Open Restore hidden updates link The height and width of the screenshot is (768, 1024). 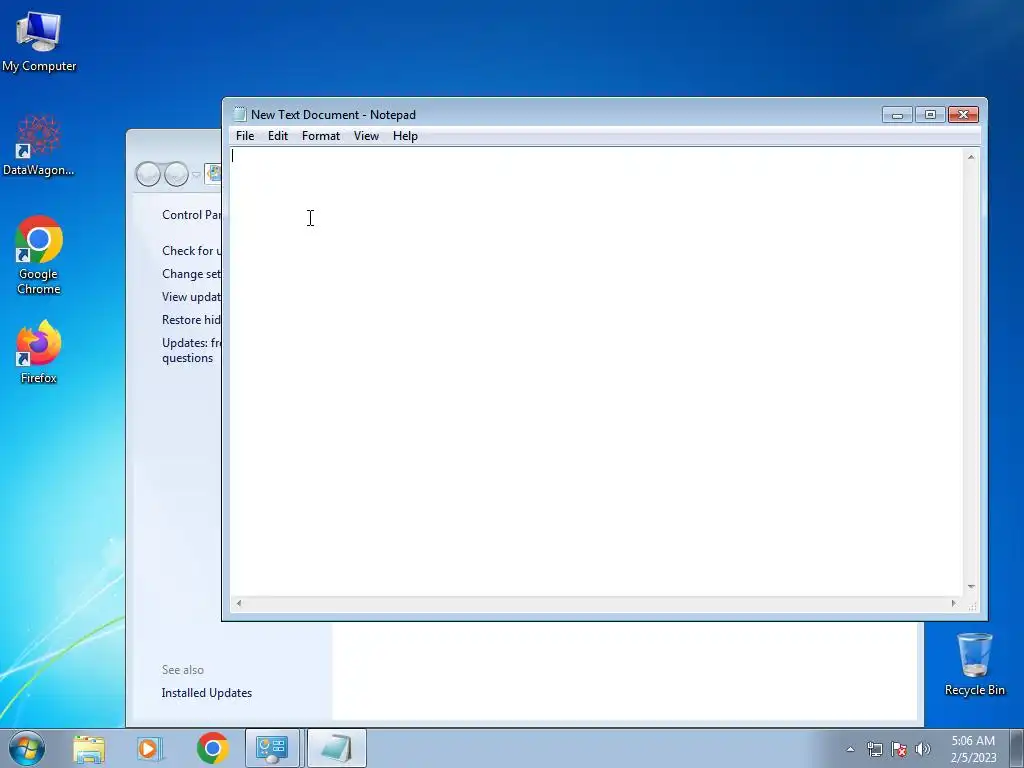point(191,319)
